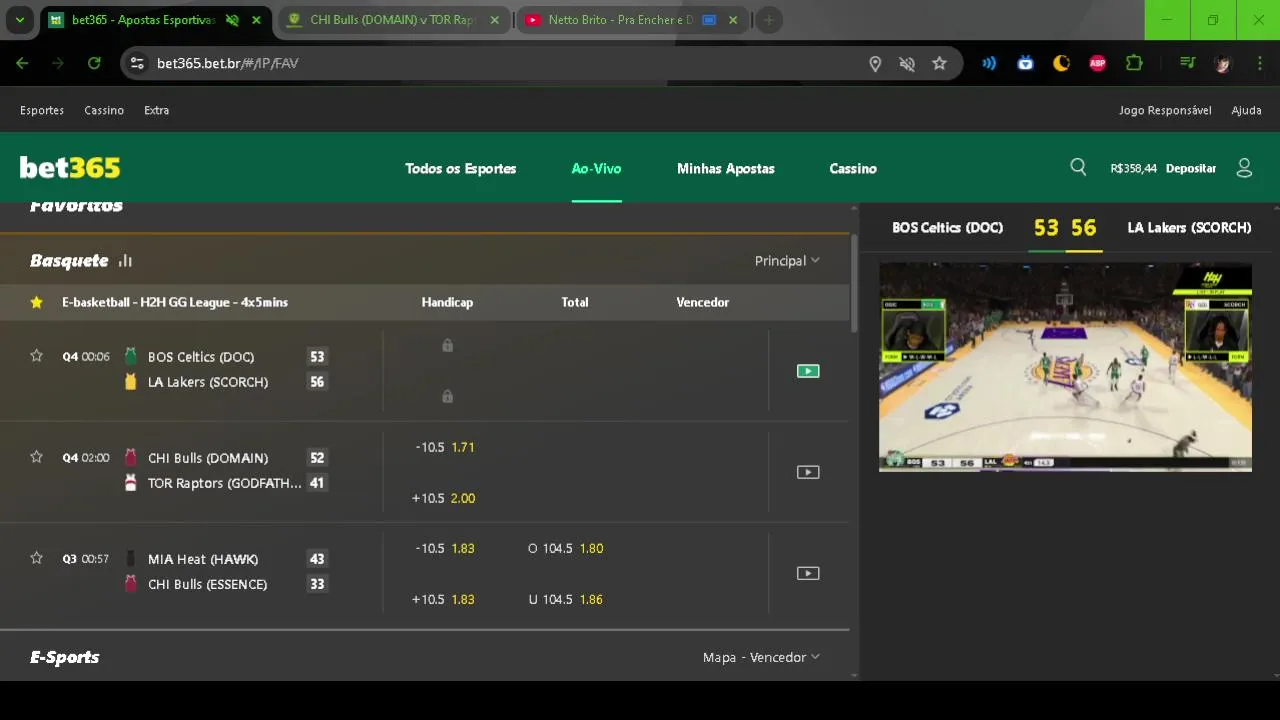The width and height of the screenshot is (1280, 720).
Task: Bet CHI Bulls (ESSENCE) handicap +10.5 at 1.83
Action: tap(445, 599)
